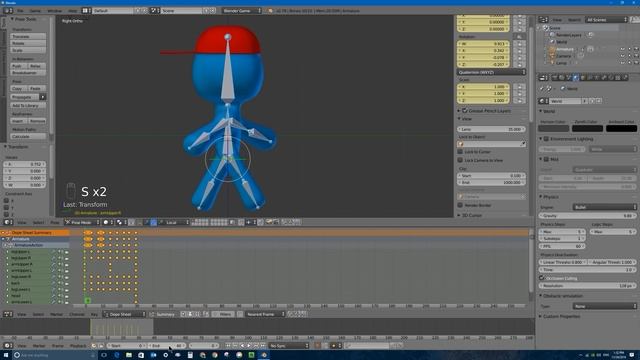Unlink the World datablock with X icon

(x=599, y=101)
